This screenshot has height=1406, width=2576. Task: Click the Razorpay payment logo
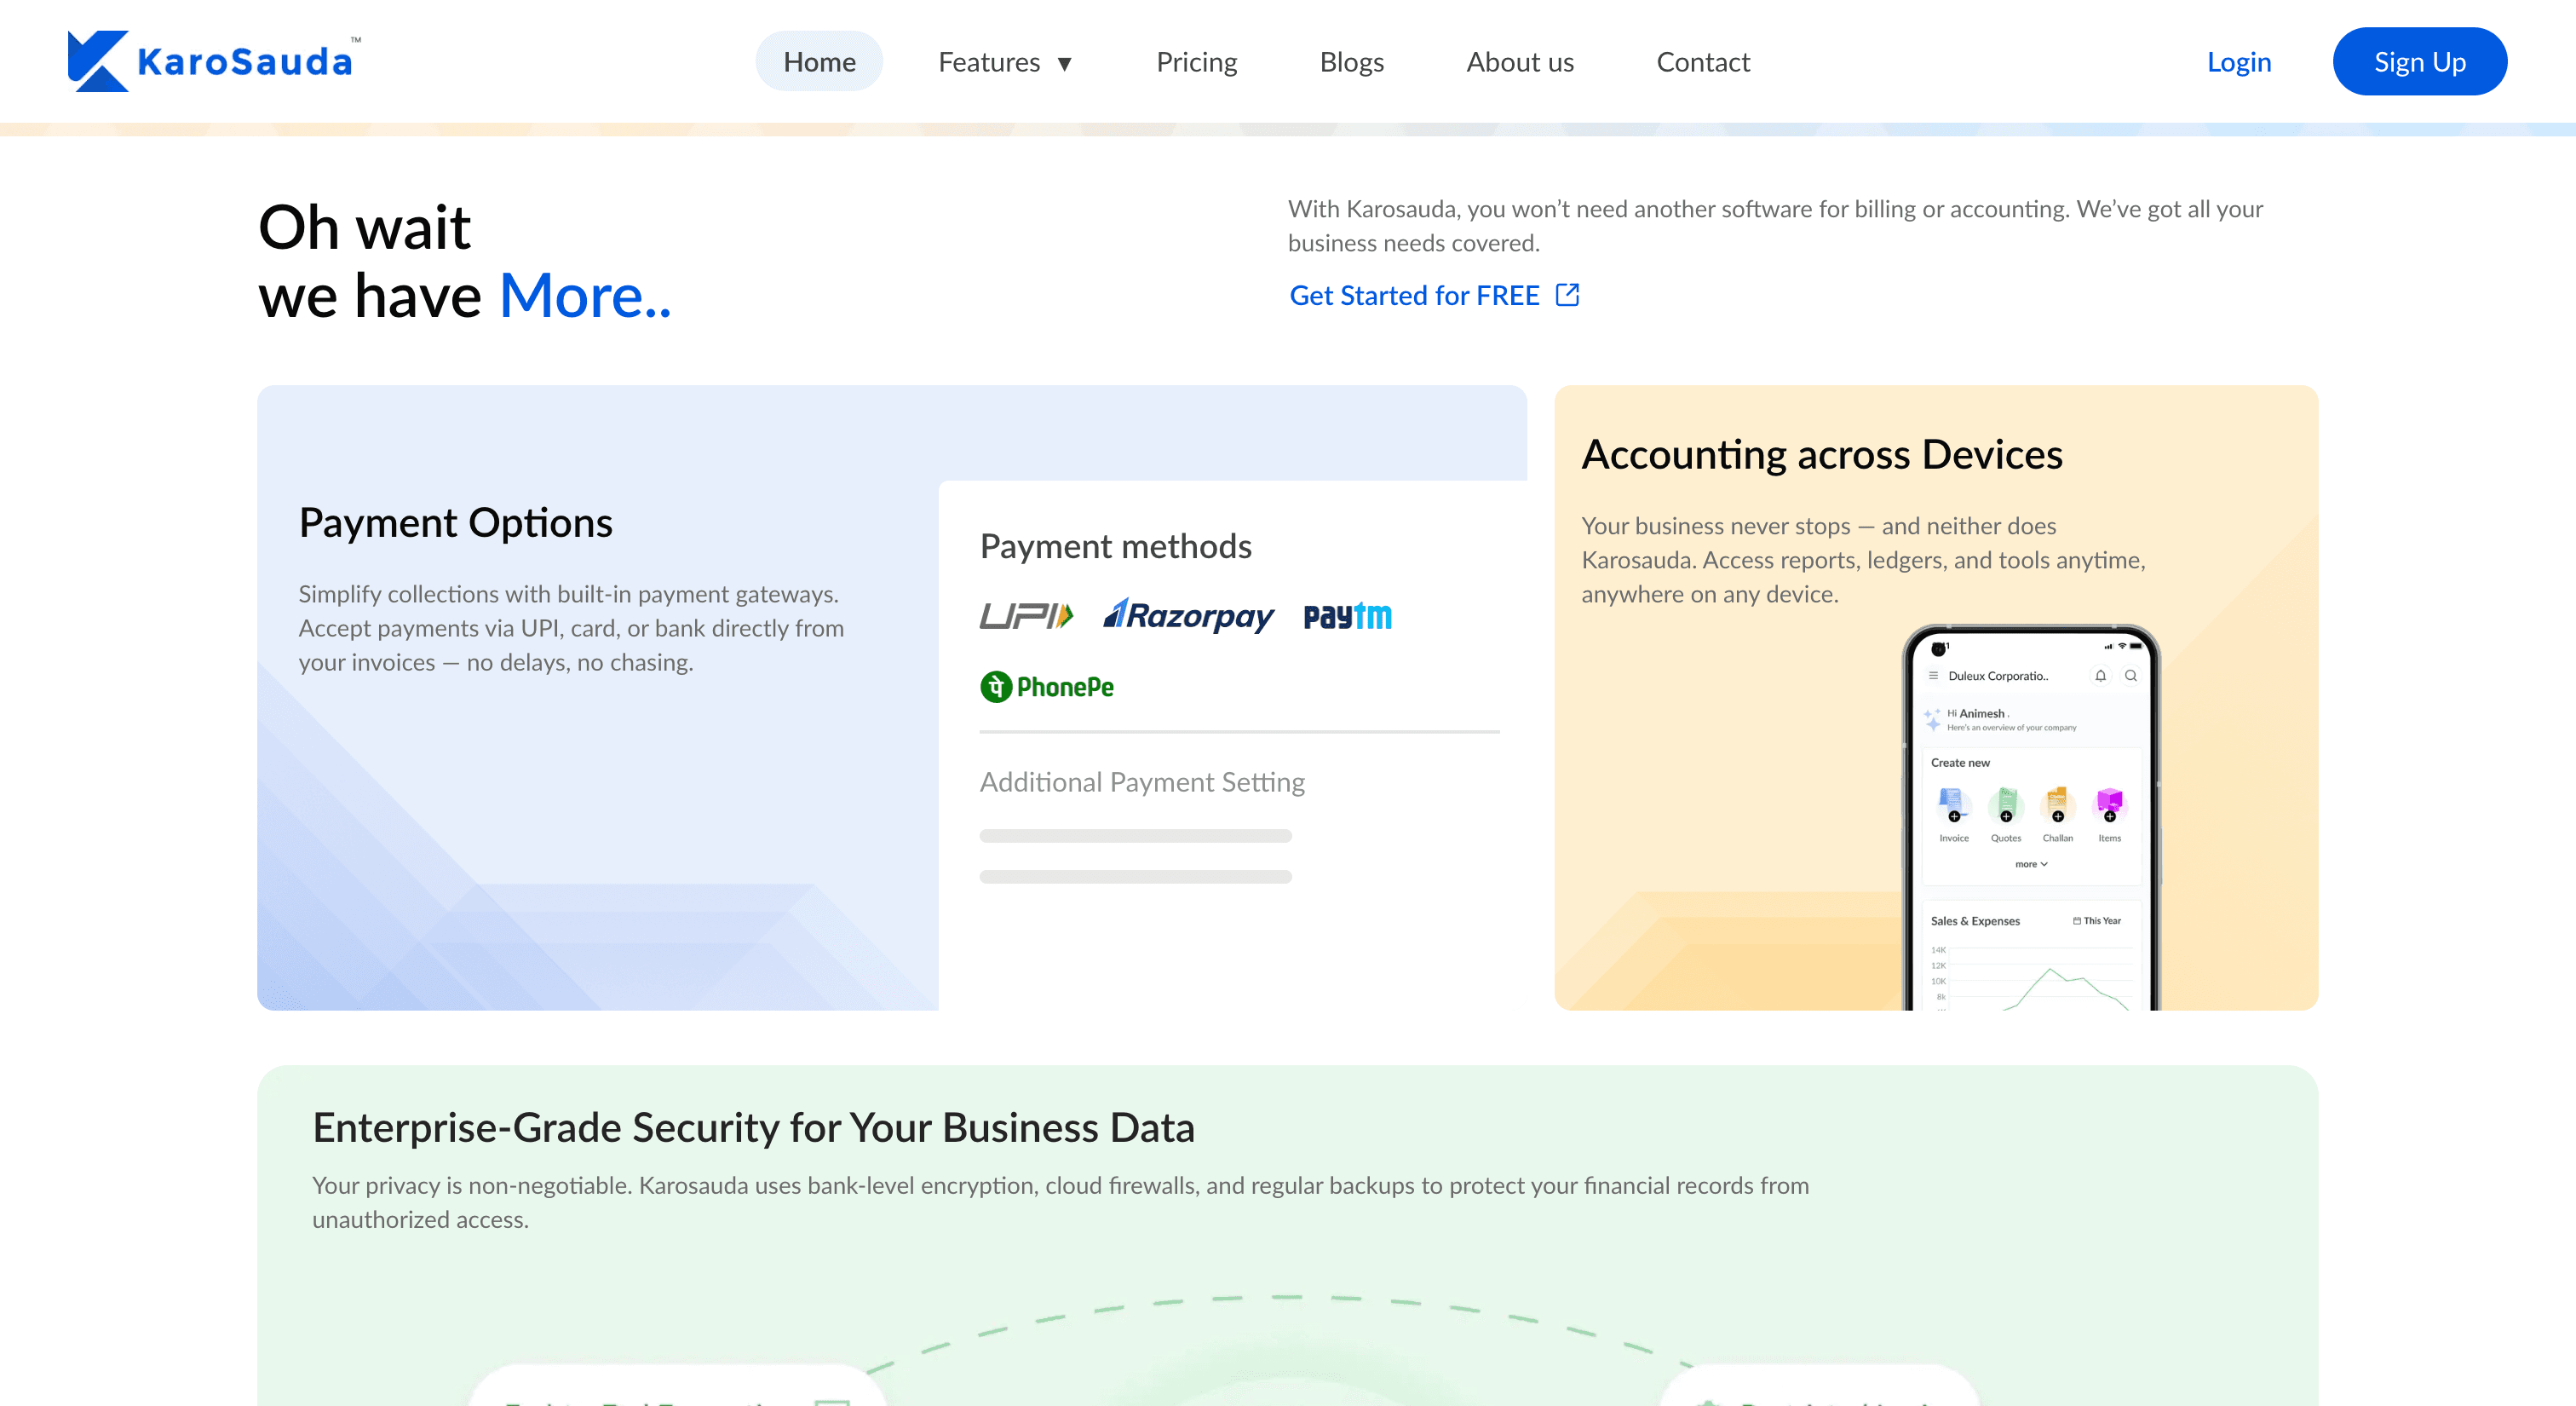(x=1189, y=615)
